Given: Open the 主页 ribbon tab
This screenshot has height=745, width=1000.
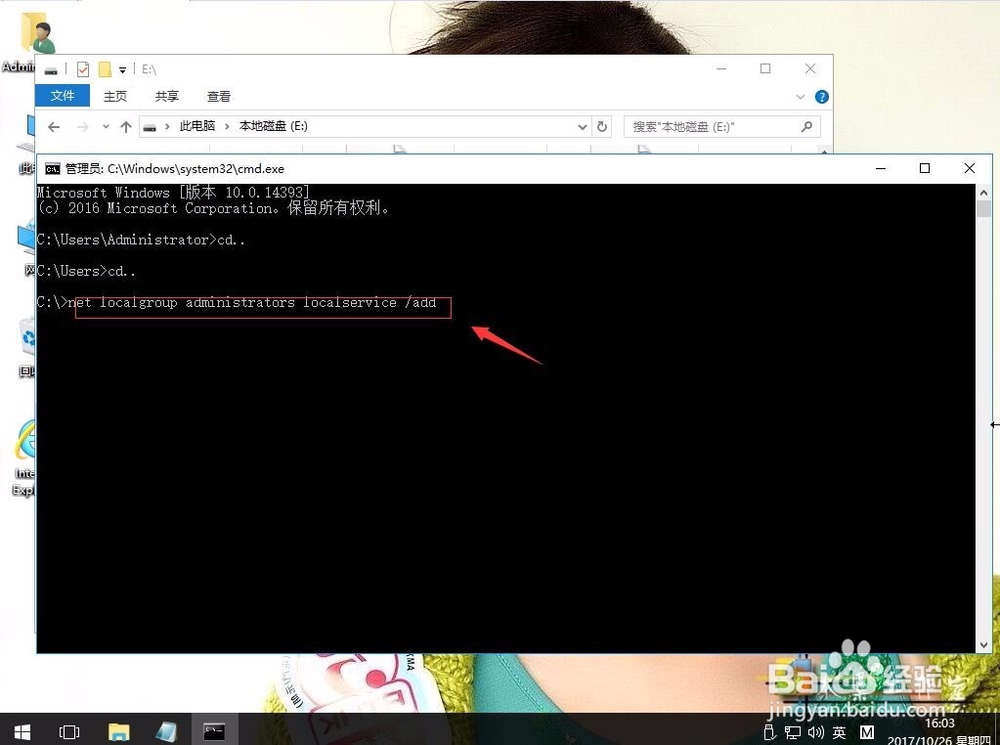Looking at the screenshot, I should (x=115, y=96).
